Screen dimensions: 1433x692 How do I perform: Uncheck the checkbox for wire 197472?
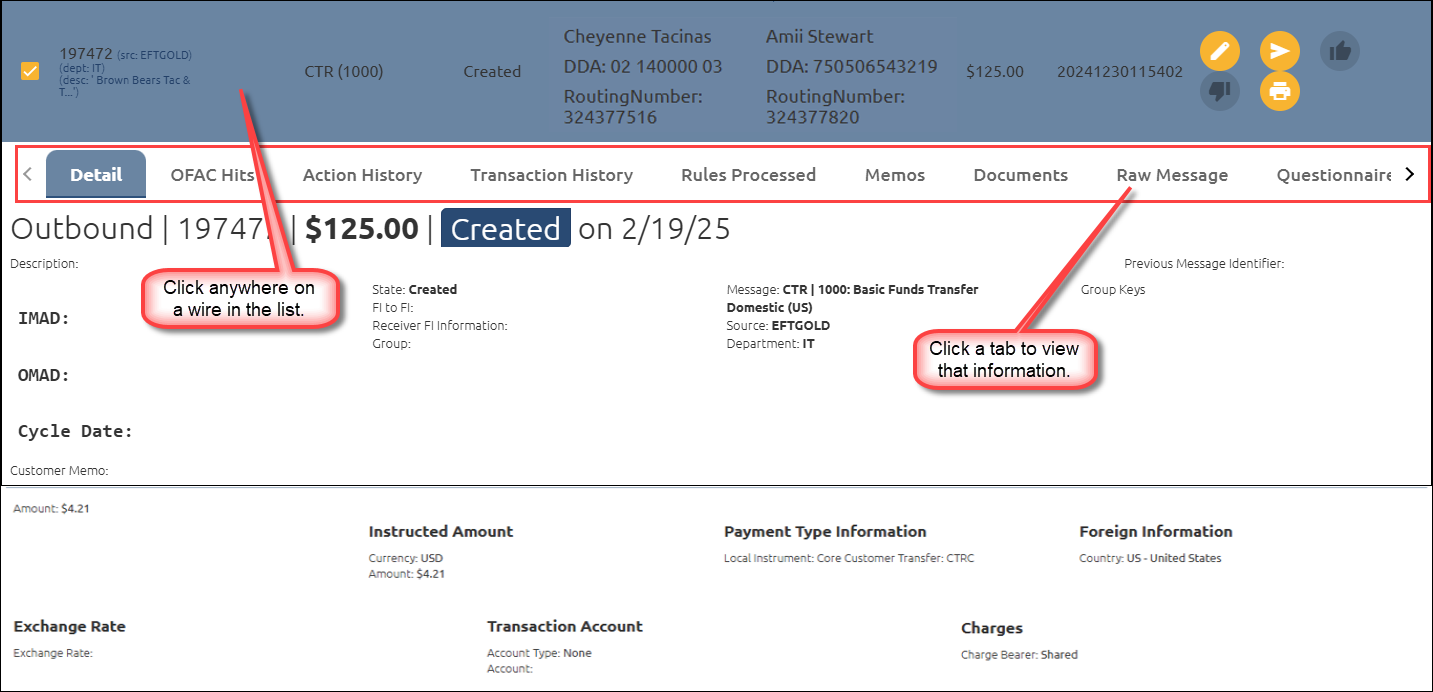30,71
